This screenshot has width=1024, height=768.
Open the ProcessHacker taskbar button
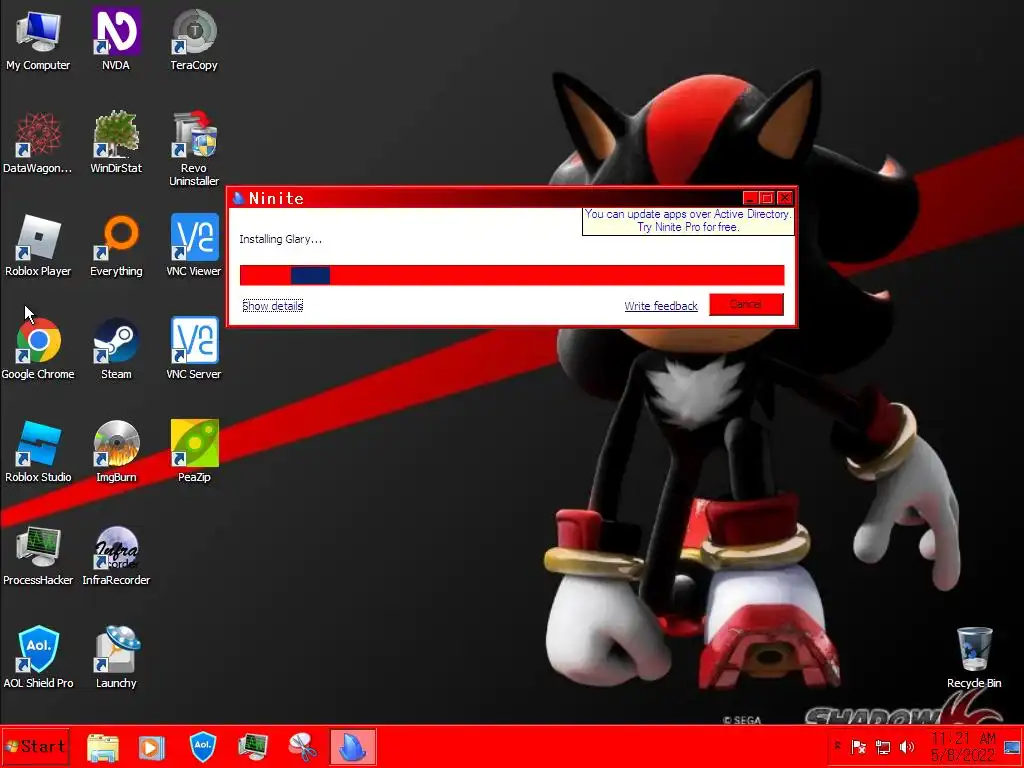[x=253, y=747]
